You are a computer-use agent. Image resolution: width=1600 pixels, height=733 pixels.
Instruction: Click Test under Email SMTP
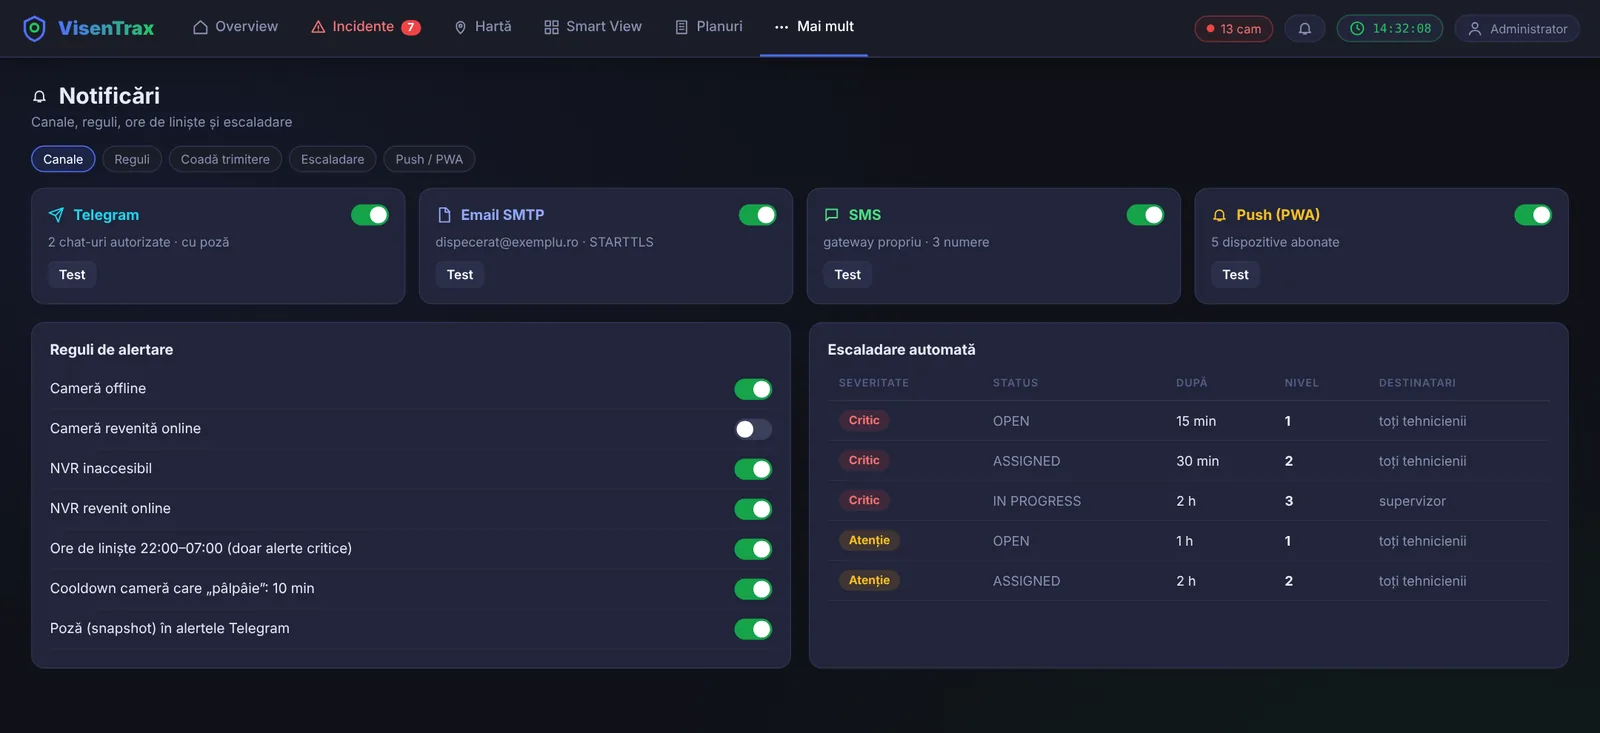460,275
